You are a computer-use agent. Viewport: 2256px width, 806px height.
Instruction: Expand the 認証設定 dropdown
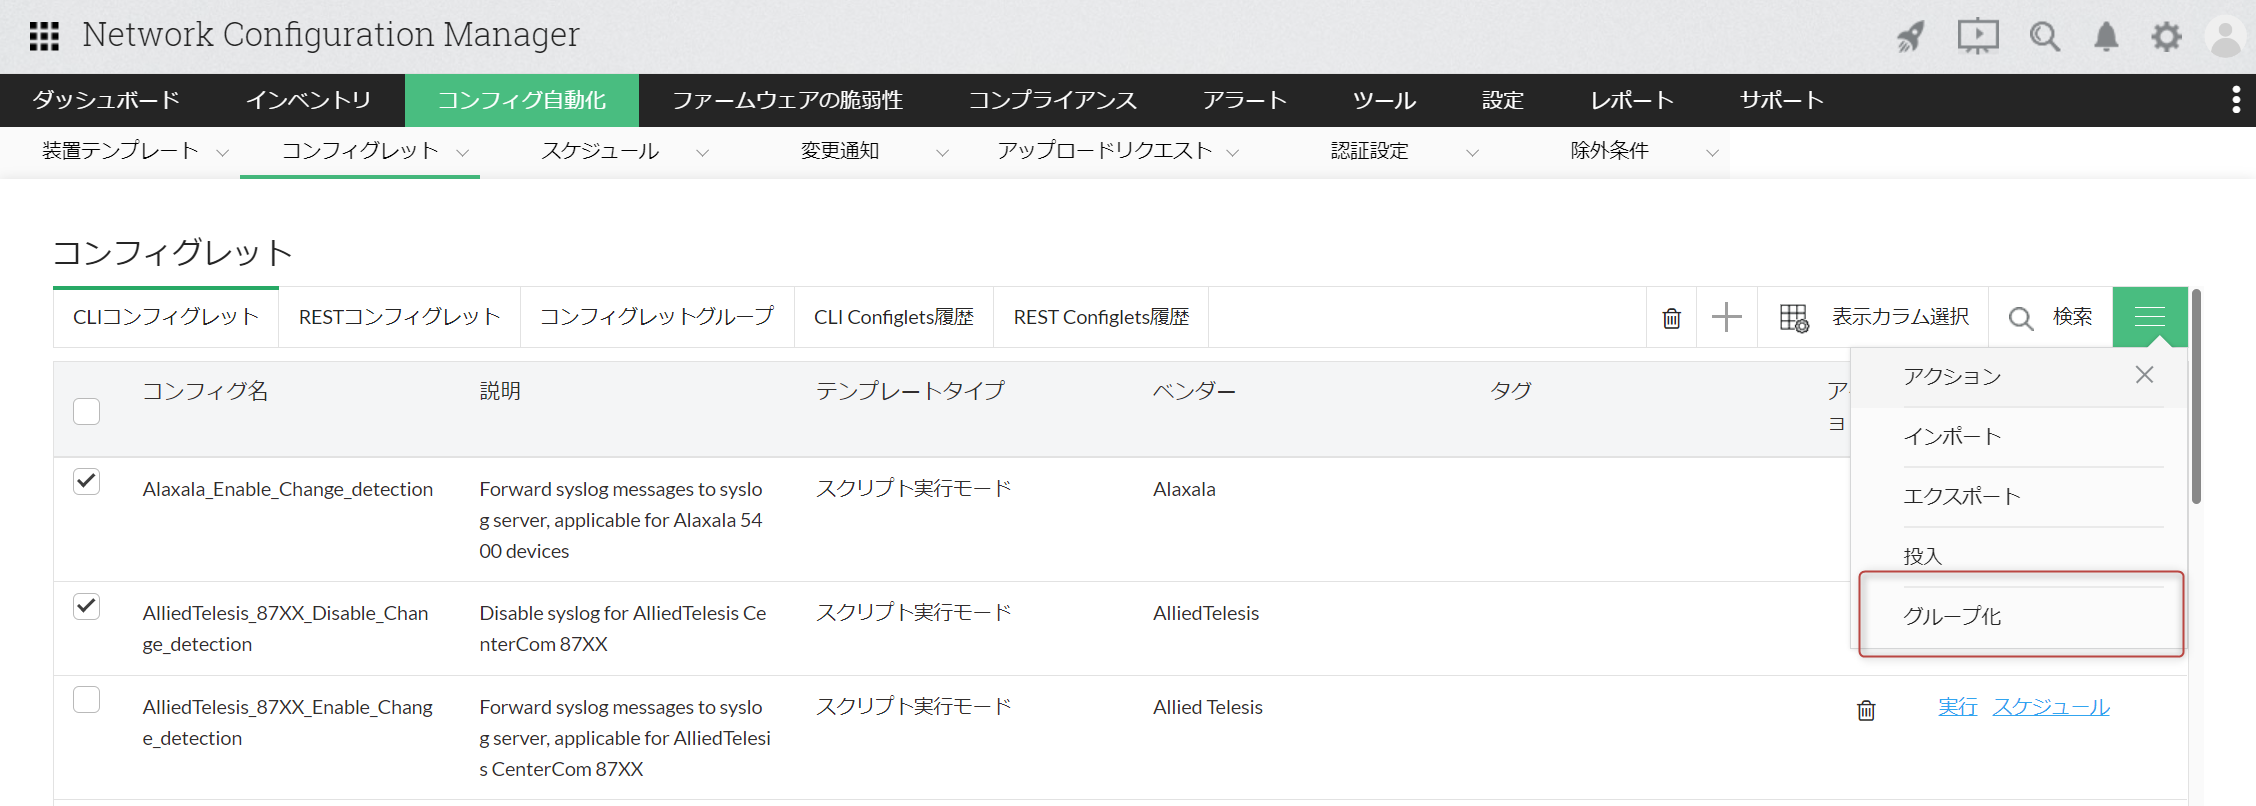pyautogui.click(x=1472, y=152)
